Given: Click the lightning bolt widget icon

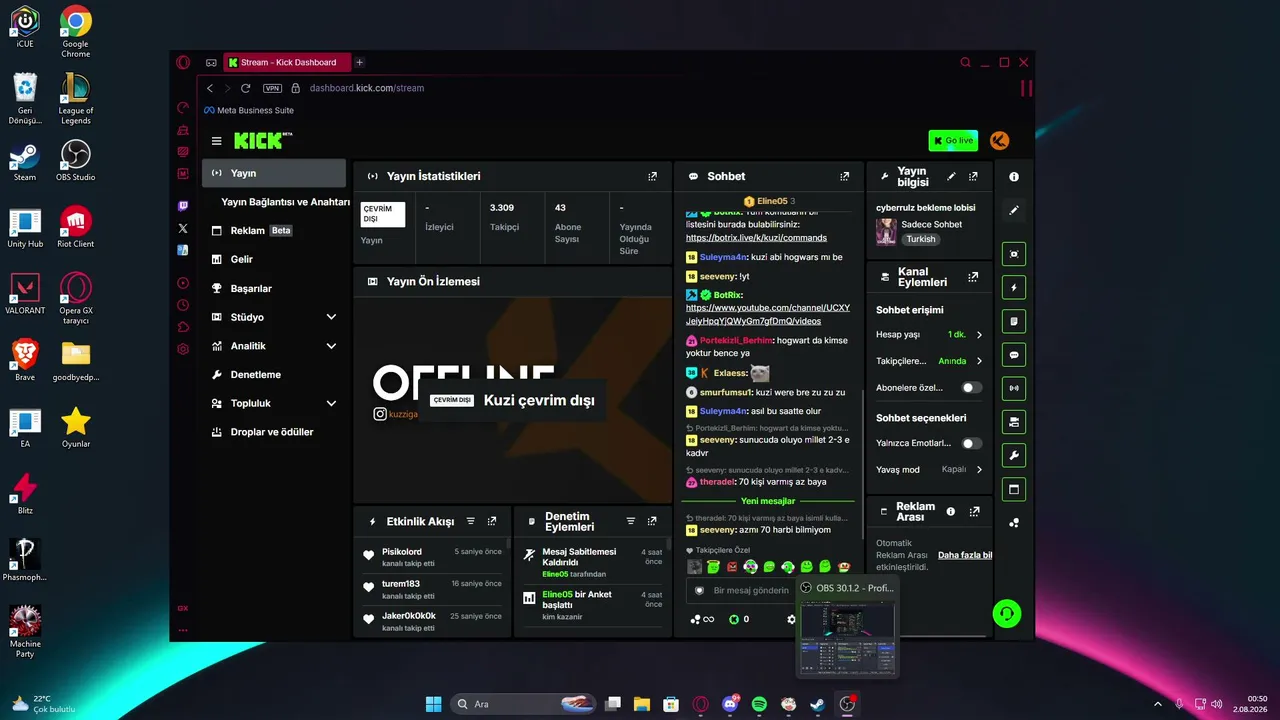Looking at the screenshot, I should coord(1014,288).
